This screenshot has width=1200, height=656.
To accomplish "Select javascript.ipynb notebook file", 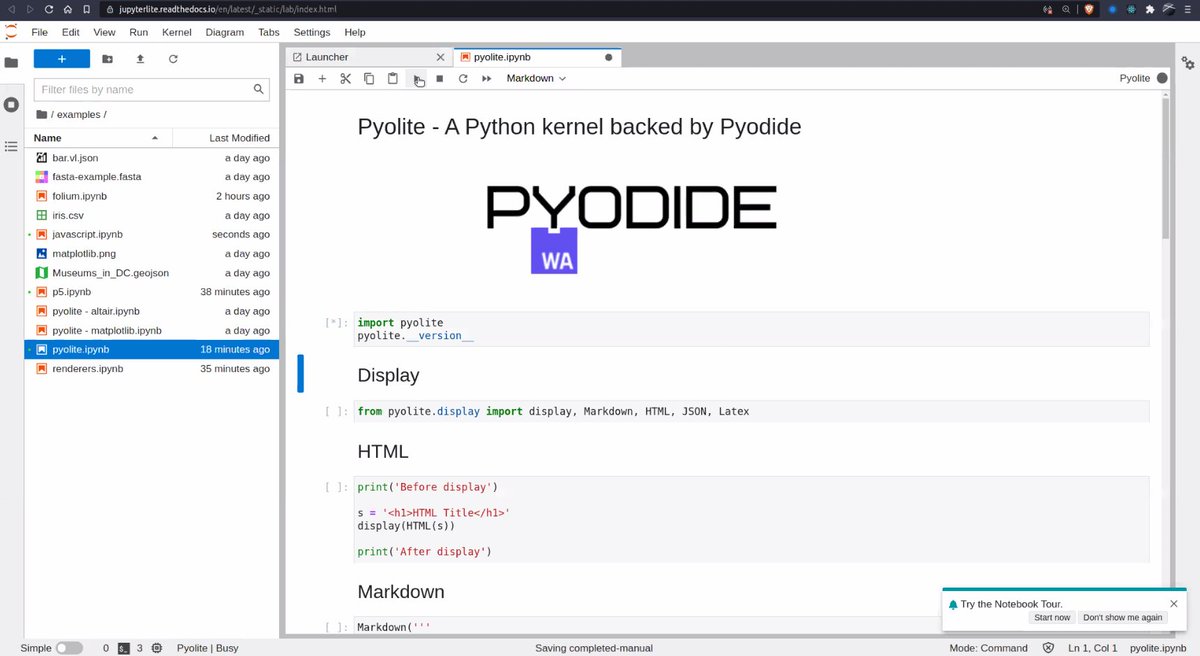I will [x=152, y=234].
